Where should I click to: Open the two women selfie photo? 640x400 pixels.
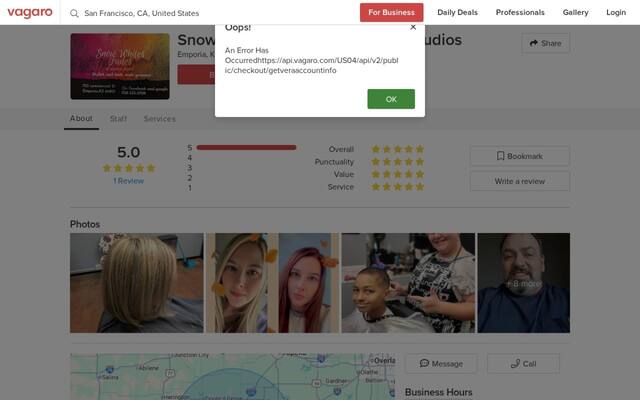273,283
